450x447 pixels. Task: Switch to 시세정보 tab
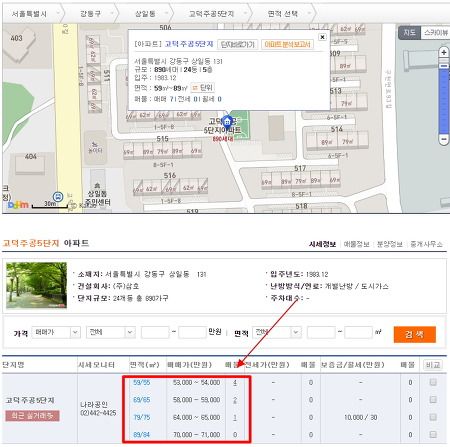[x=322, y=244]
